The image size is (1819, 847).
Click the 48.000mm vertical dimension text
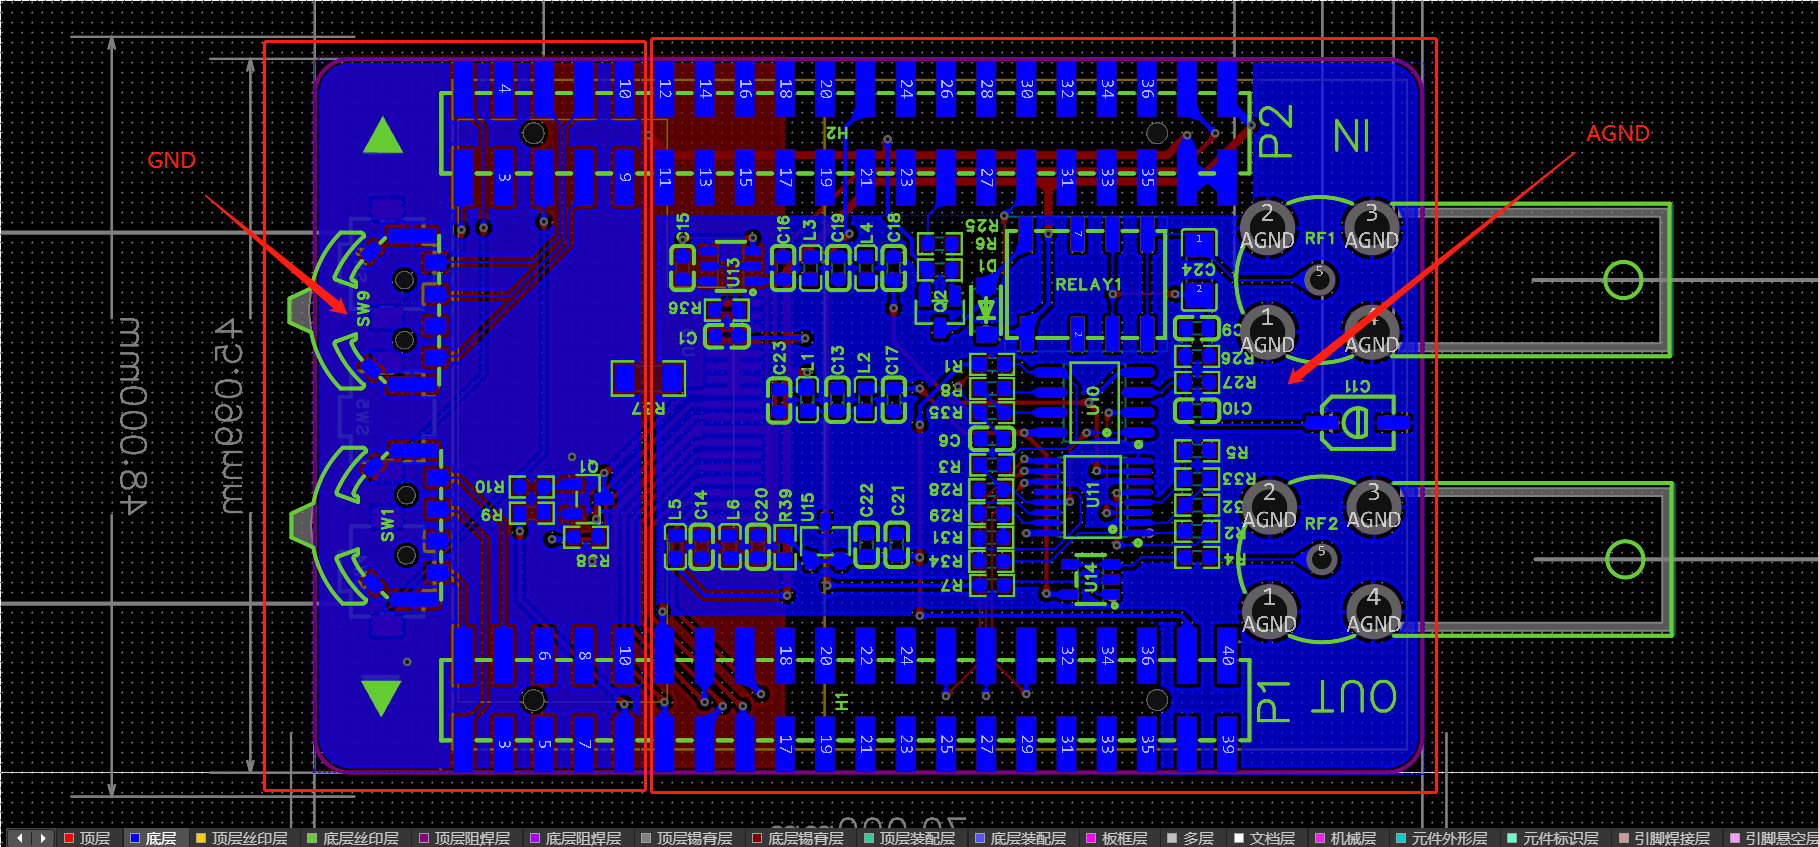point(134,415)
